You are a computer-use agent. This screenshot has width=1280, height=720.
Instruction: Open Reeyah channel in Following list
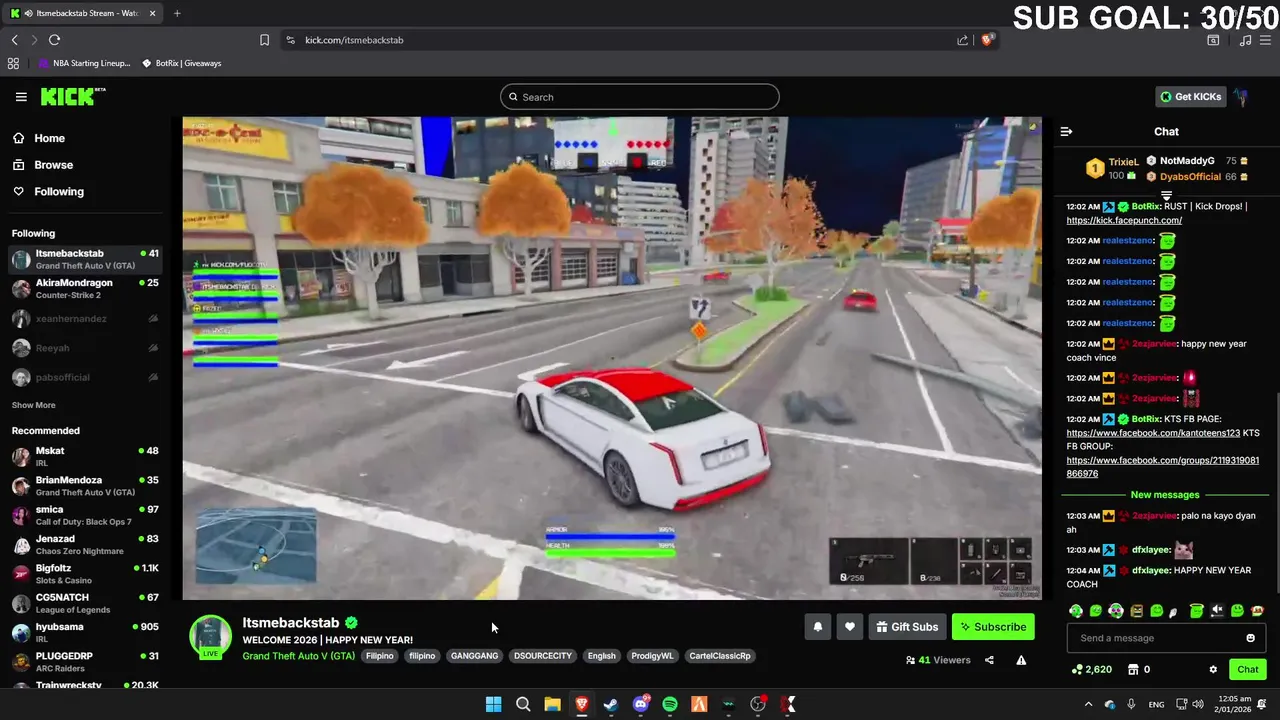[84, 348]
